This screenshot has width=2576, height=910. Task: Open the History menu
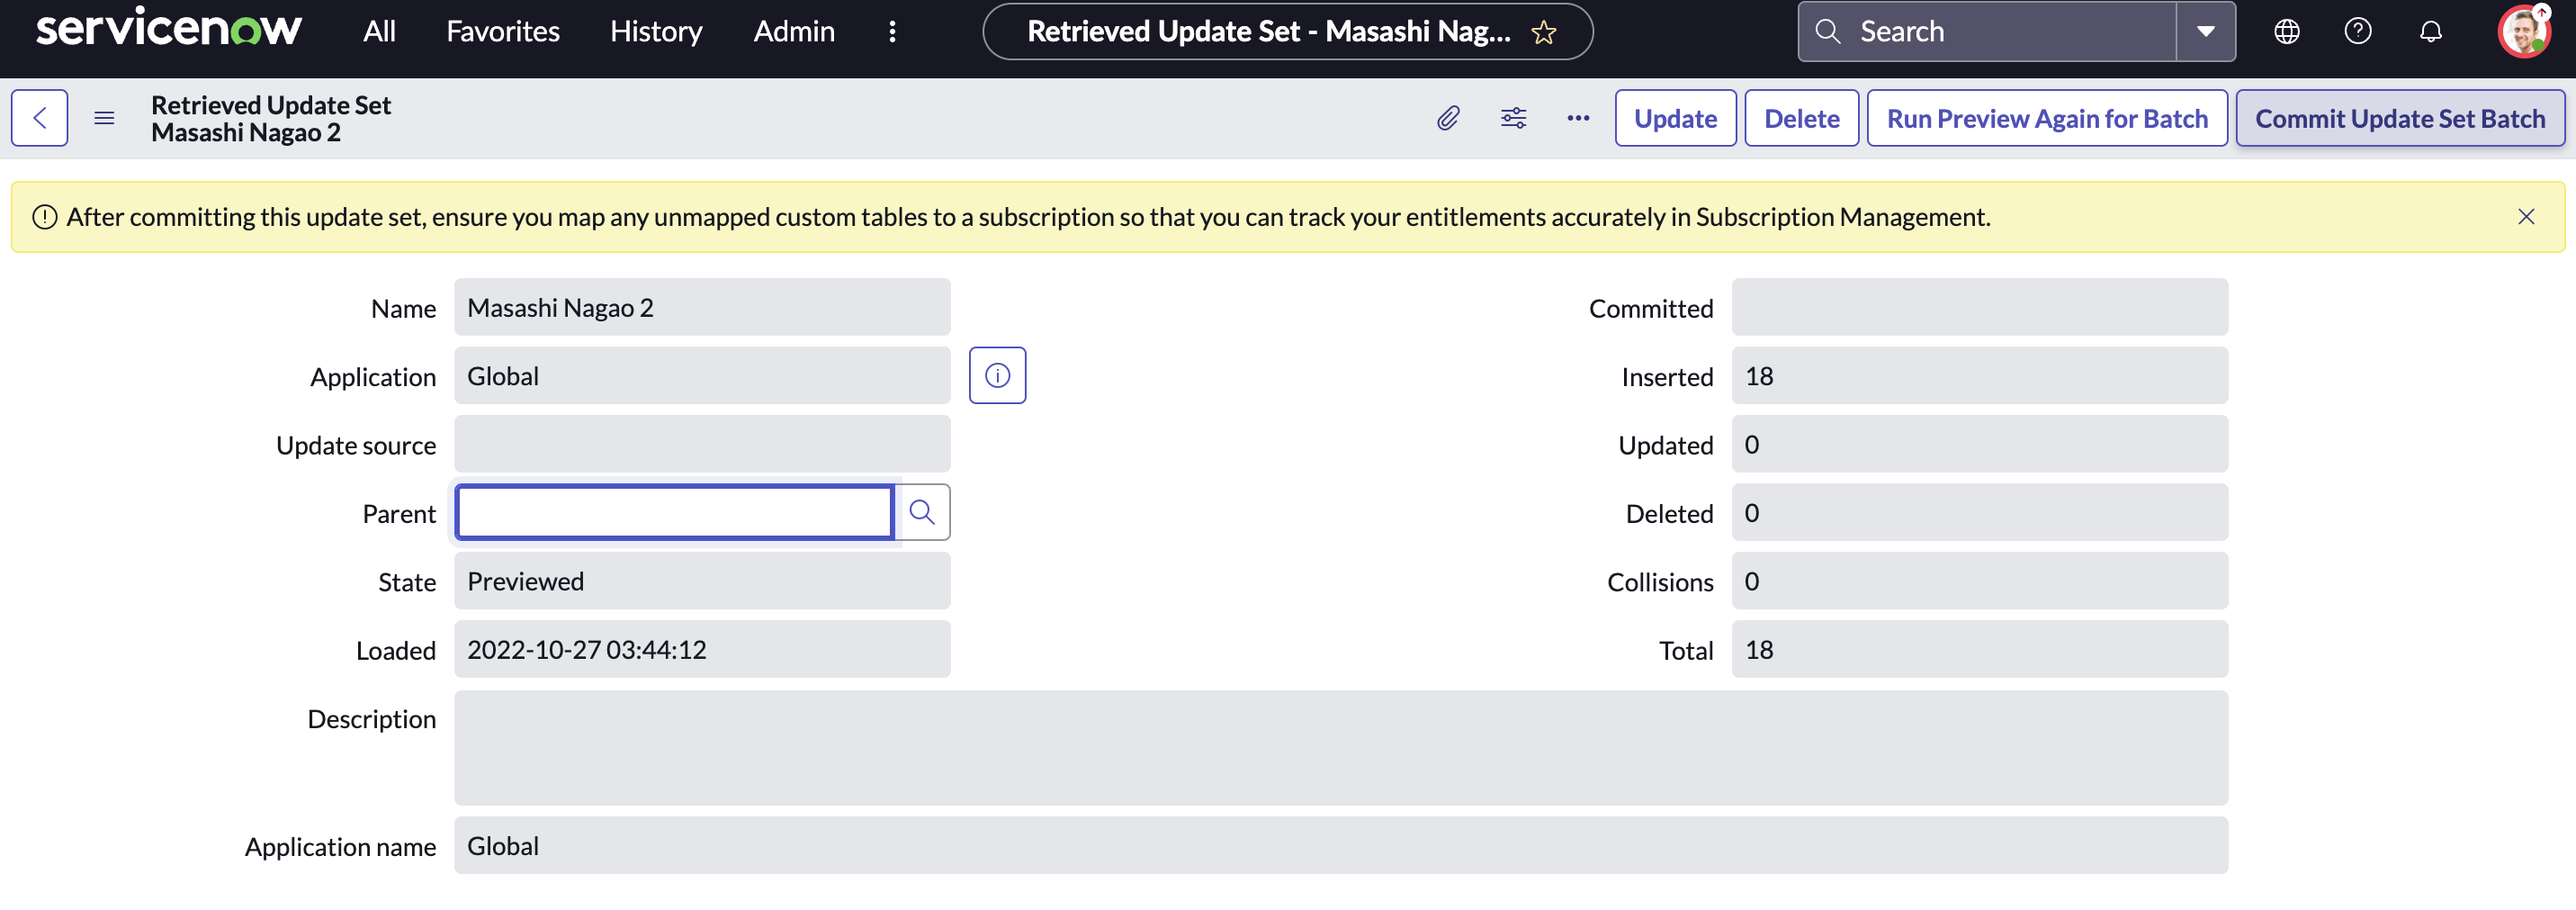656,32
